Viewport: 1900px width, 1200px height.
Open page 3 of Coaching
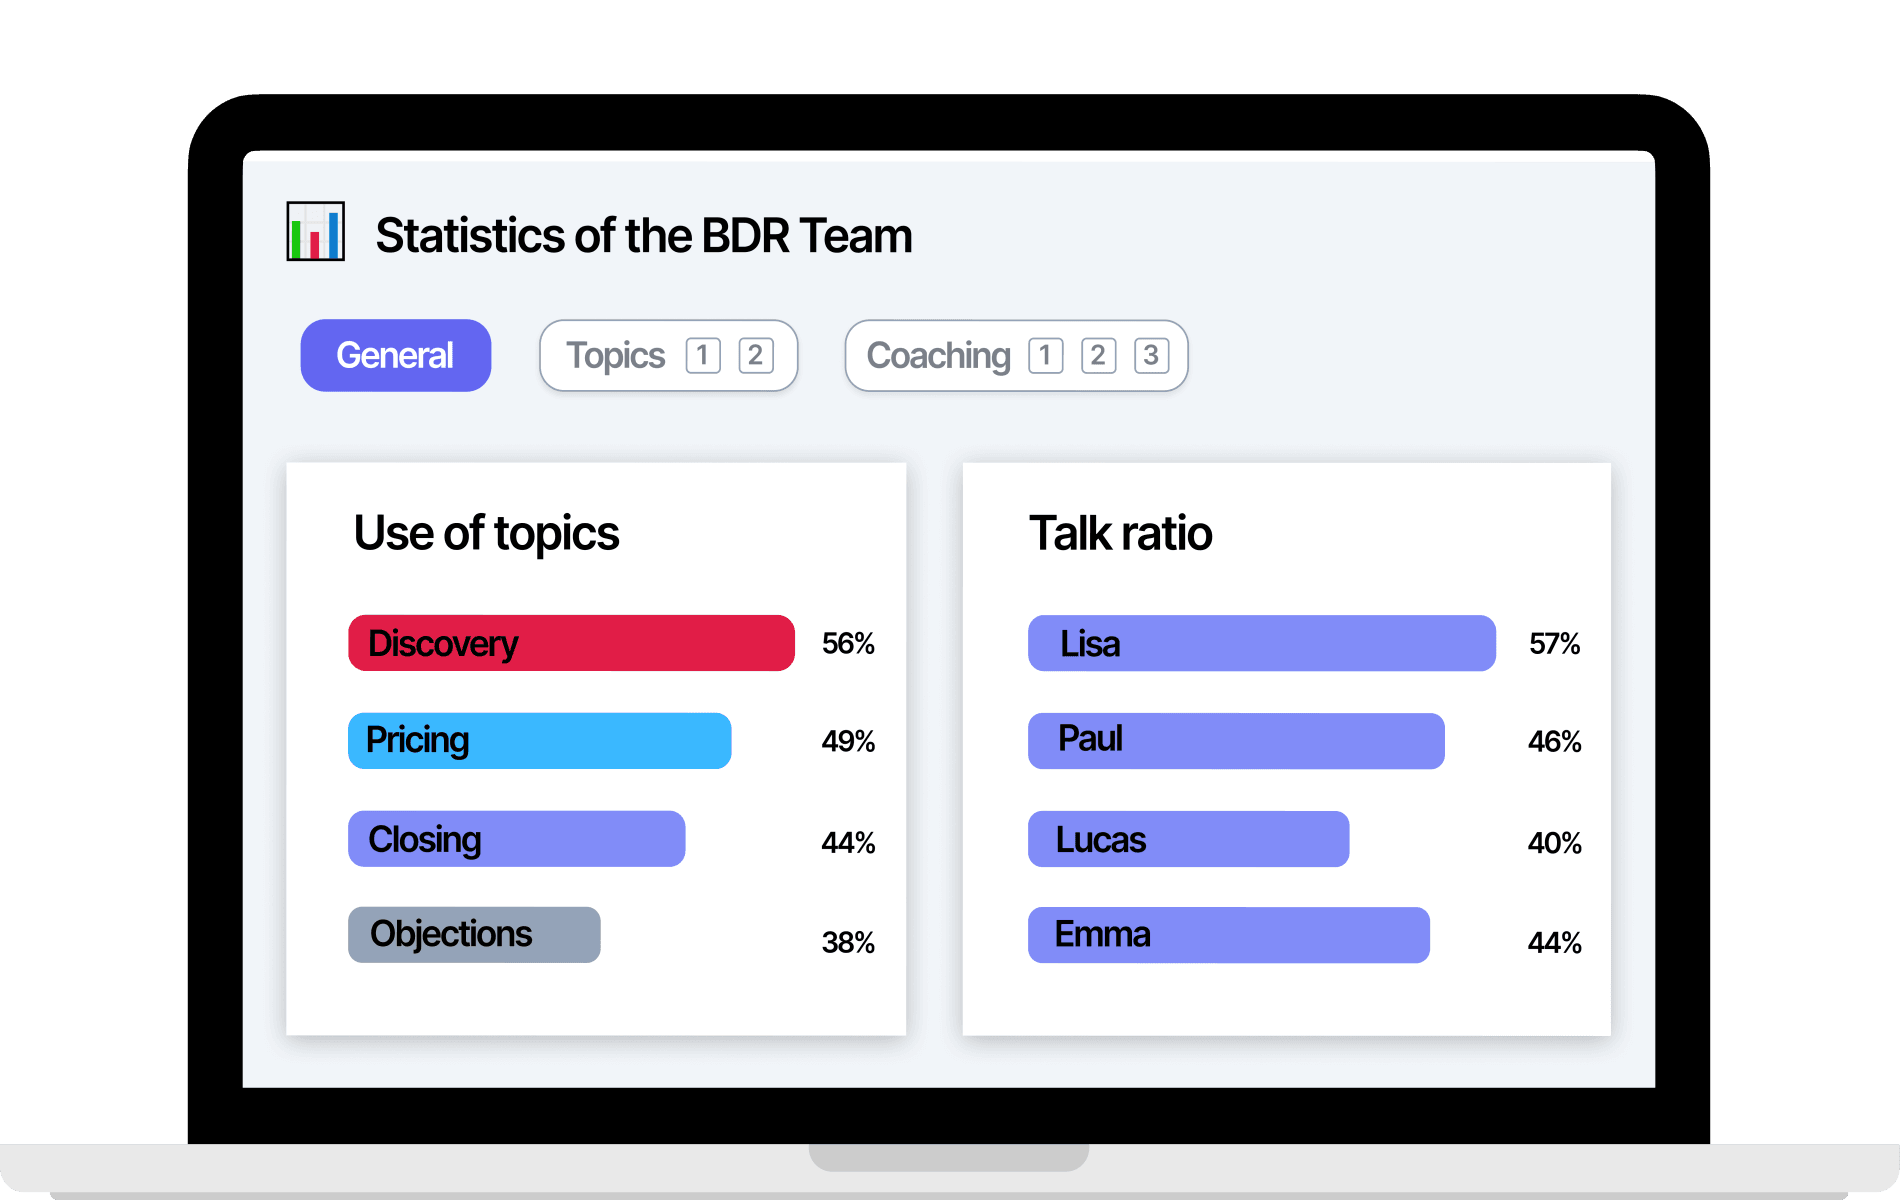[1150, 355]
